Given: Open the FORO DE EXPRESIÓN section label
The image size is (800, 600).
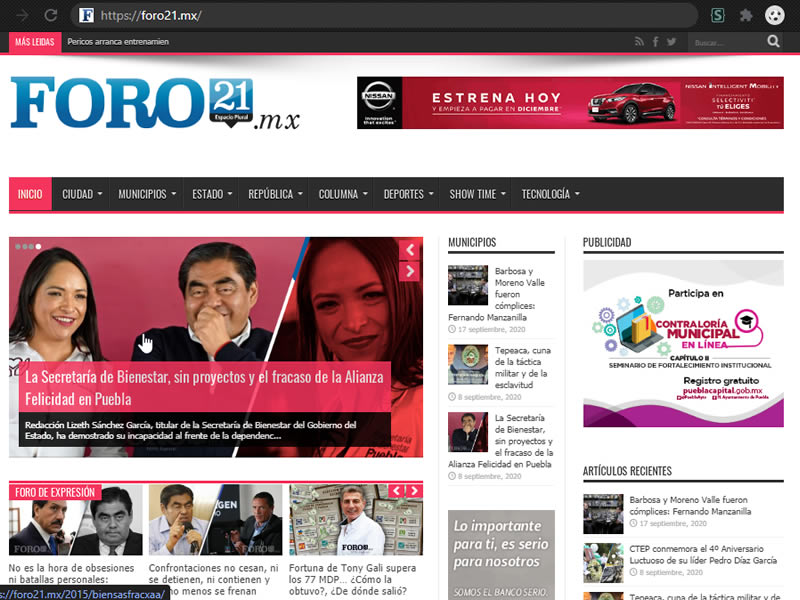Looking at the screenshot, I should (x=55, y=492).
